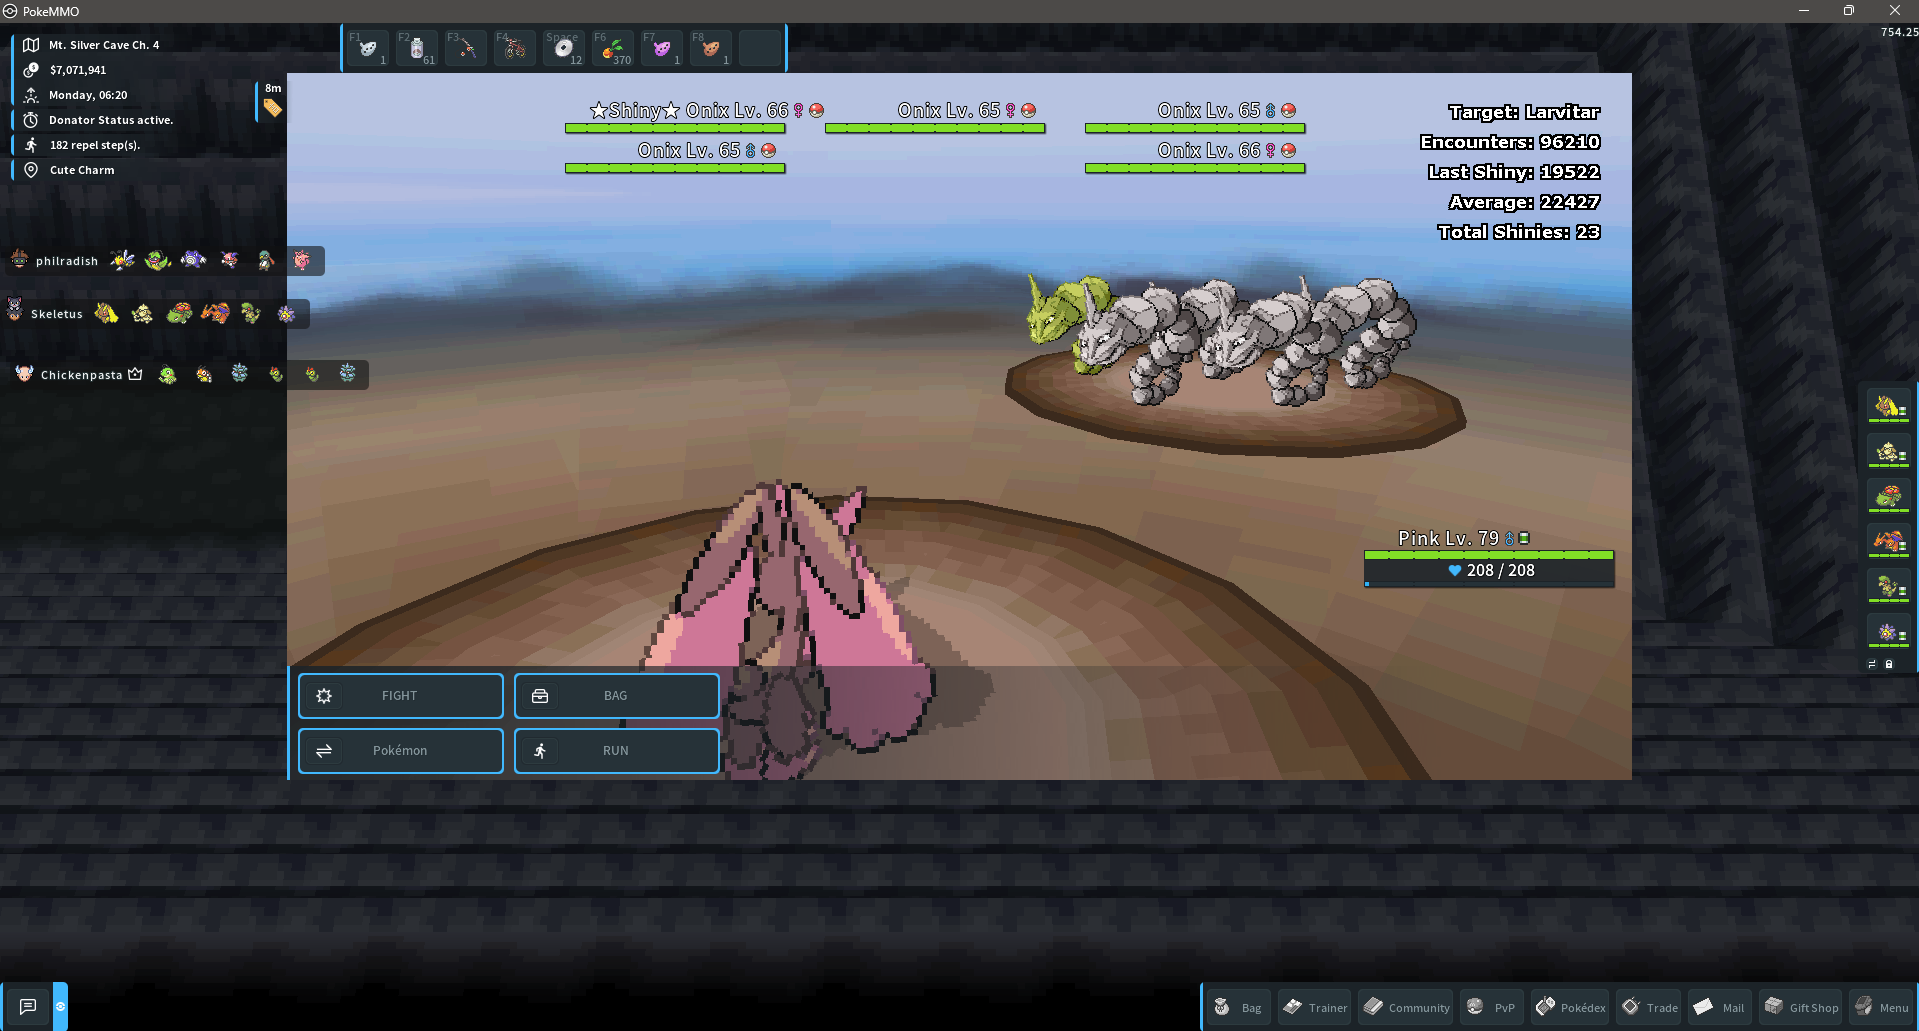This screenshot has width=1919, height=1031.
Task: Open the Trade menu
Action: coord(1650,1007)
